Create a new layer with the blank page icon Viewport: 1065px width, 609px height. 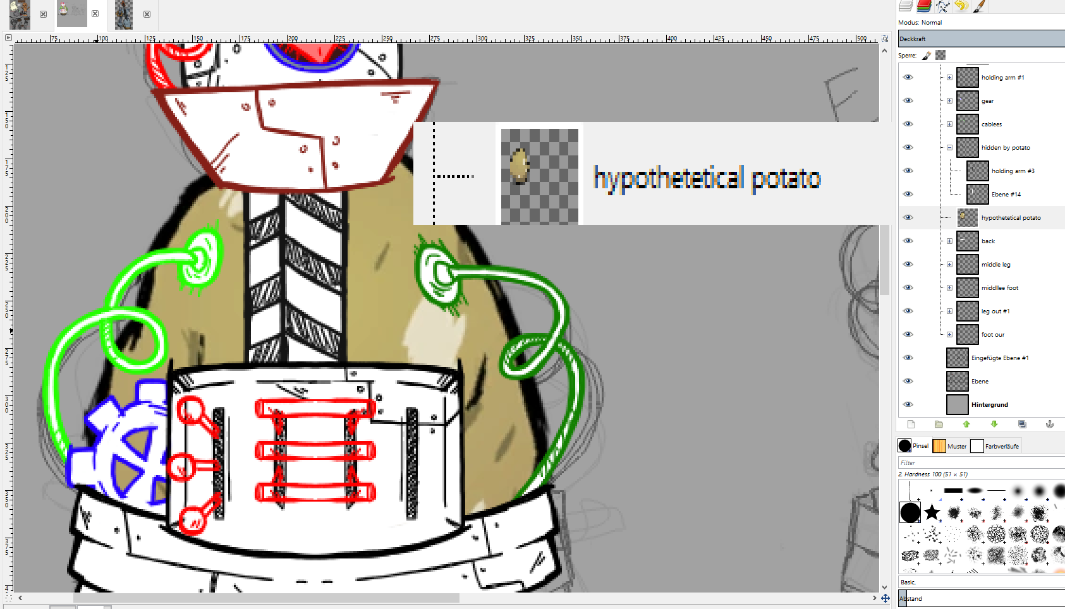pos(911,424)
